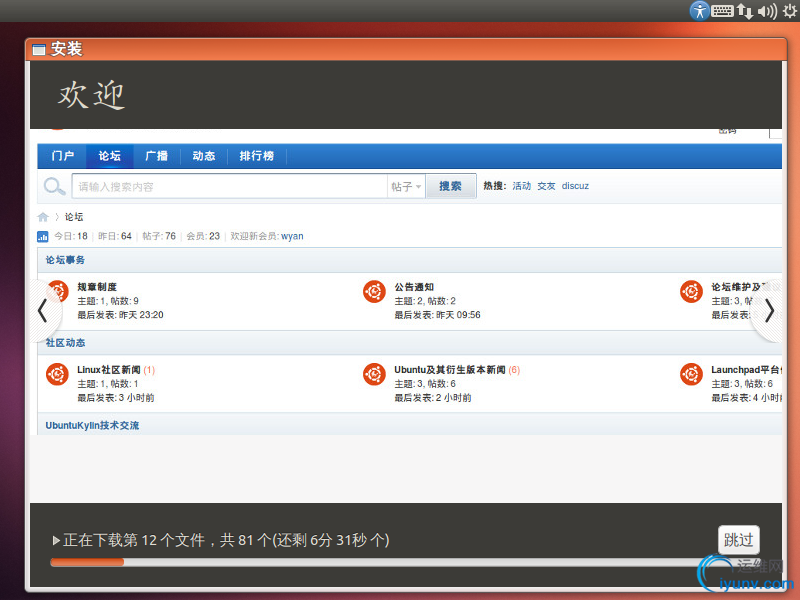Open the Launchpad平台 forum link
This screenshot has height=600, width=800.
point(746,370)
